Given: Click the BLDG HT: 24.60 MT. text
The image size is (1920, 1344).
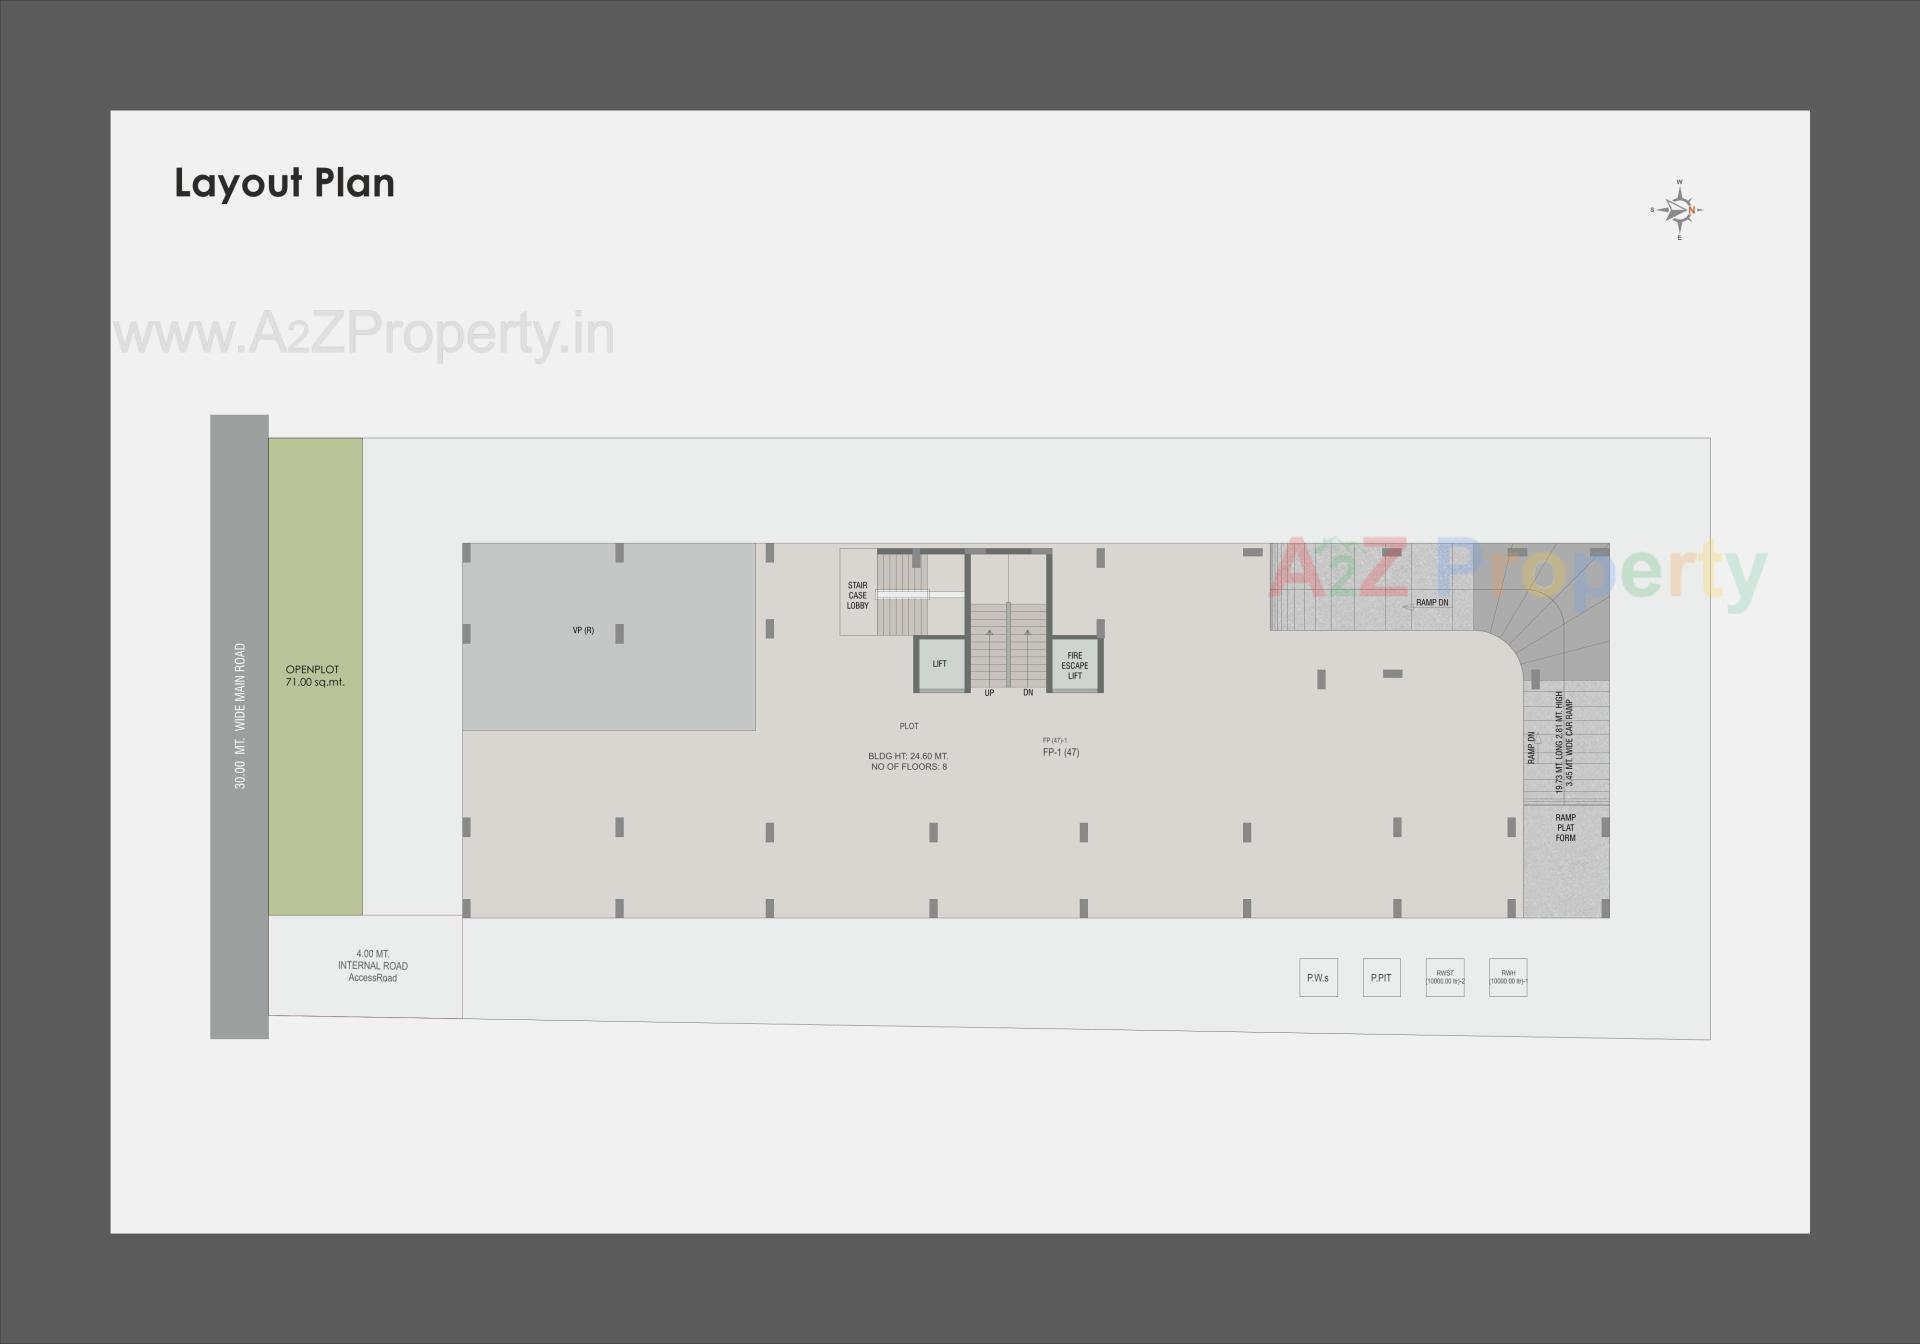Looking at the screenshot, I should 906,755.
